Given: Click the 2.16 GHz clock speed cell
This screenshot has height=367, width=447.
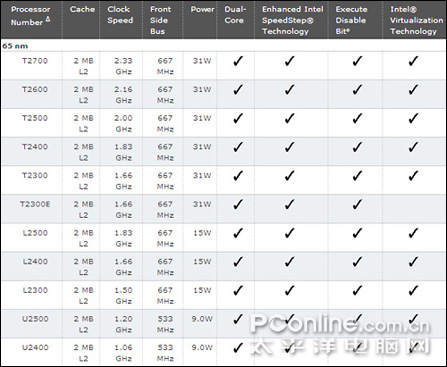Looking at the screenshot, I should 123,95.
